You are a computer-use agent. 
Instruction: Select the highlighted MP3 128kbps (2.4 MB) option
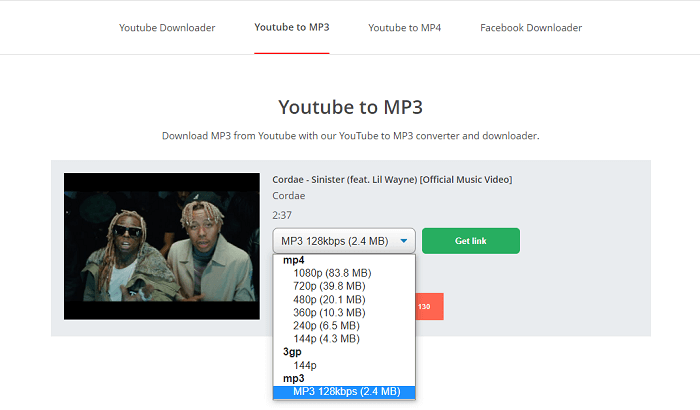(346, 392)
